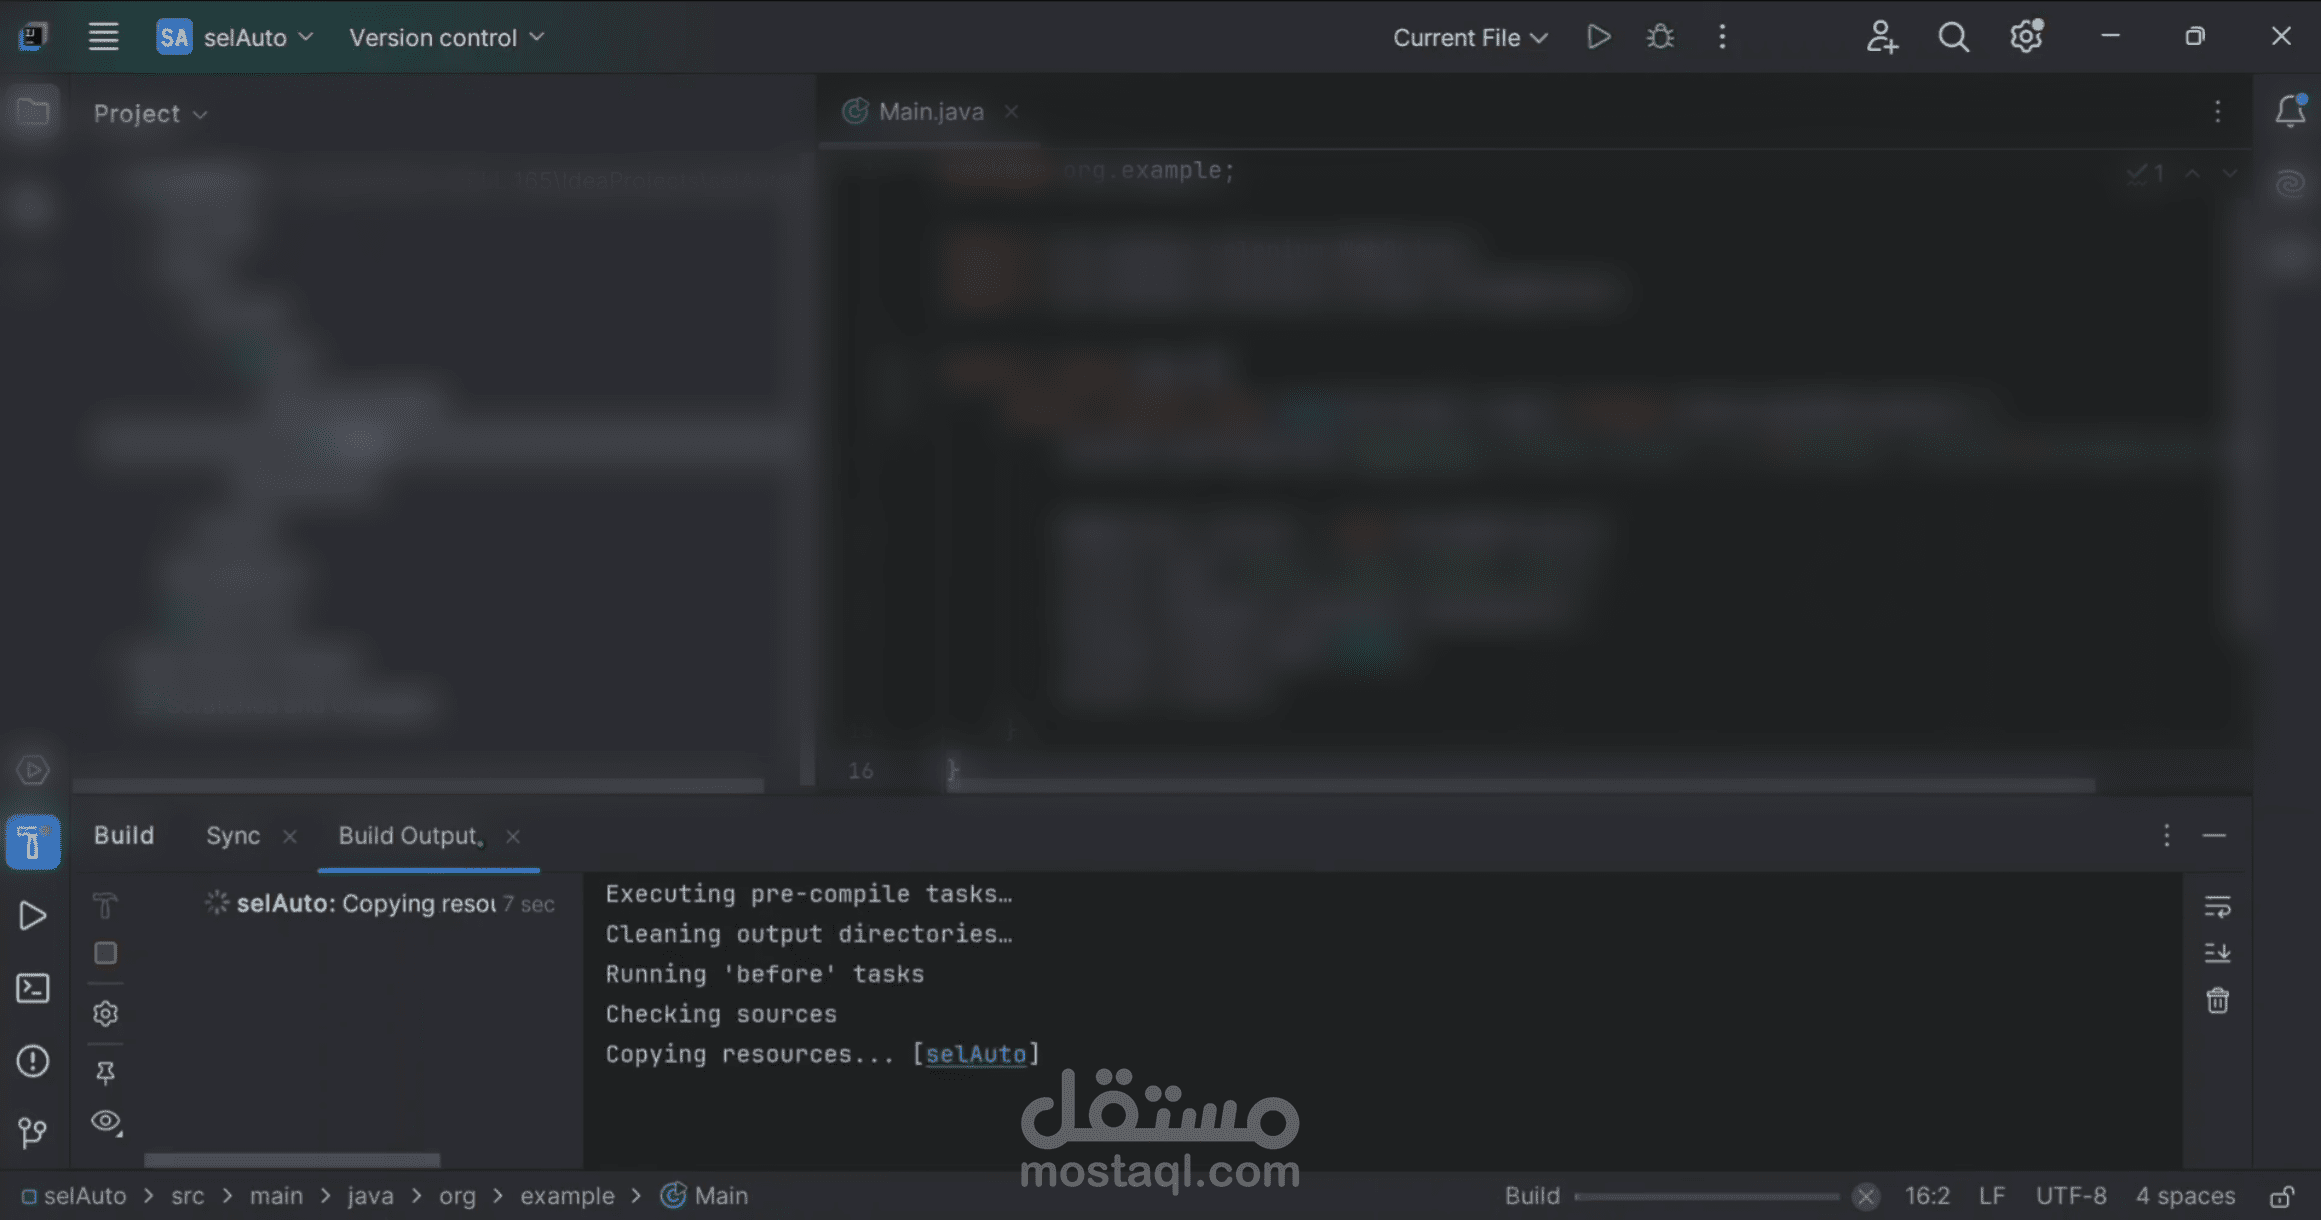Open the Problems tool window
This screenshot has height=1220, width=2321.
click(32, 1061)
